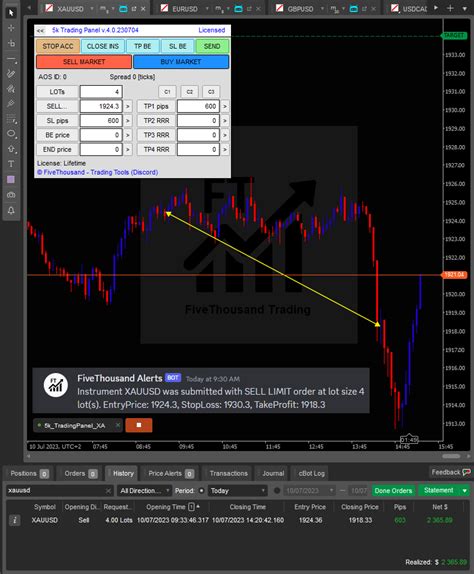Open the Feedback button
Image resolution: width=474 pixels, height=574 pixels.
pos(451,472)
